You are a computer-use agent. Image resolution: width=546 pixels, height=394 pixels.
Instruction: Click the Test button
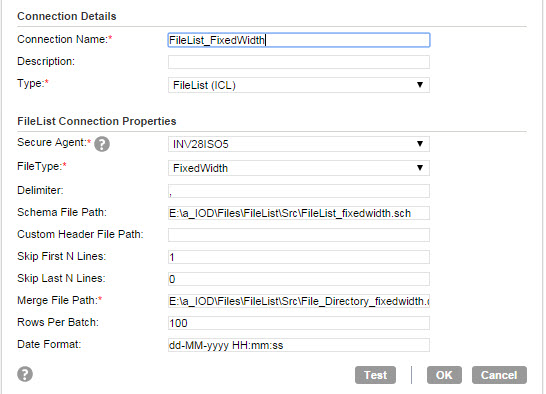coord(375,375)
